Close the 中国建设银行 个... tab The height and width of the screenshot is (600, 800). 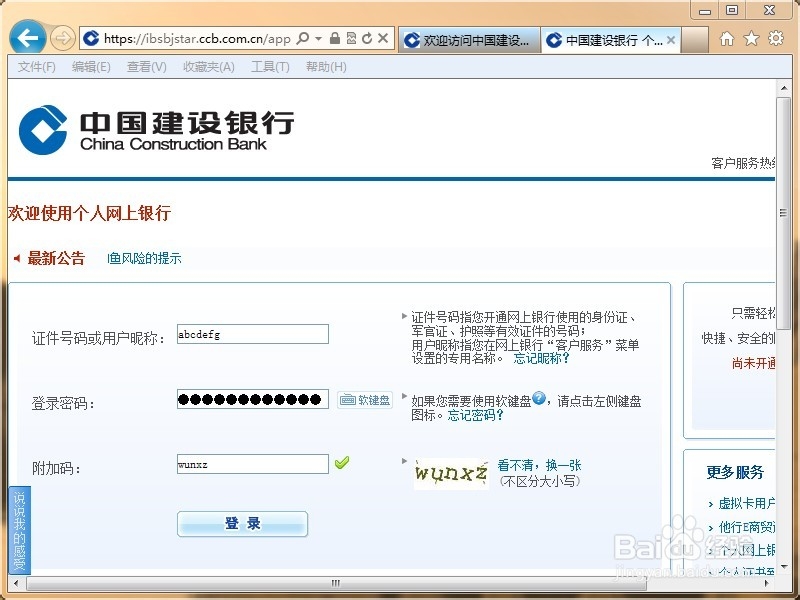(x=671, y=40)
